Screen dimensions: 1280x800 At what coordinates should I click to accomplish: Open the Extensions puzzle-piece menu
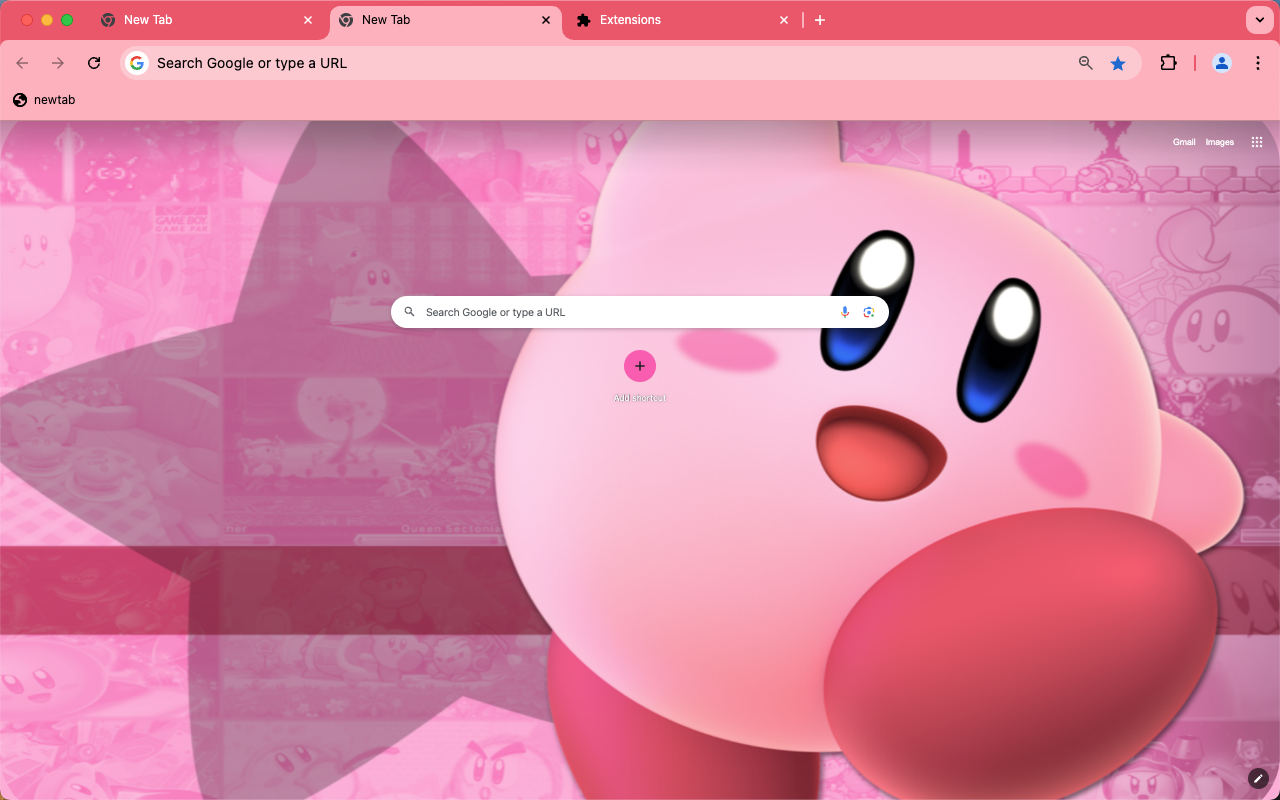[x=1168, y=63]
